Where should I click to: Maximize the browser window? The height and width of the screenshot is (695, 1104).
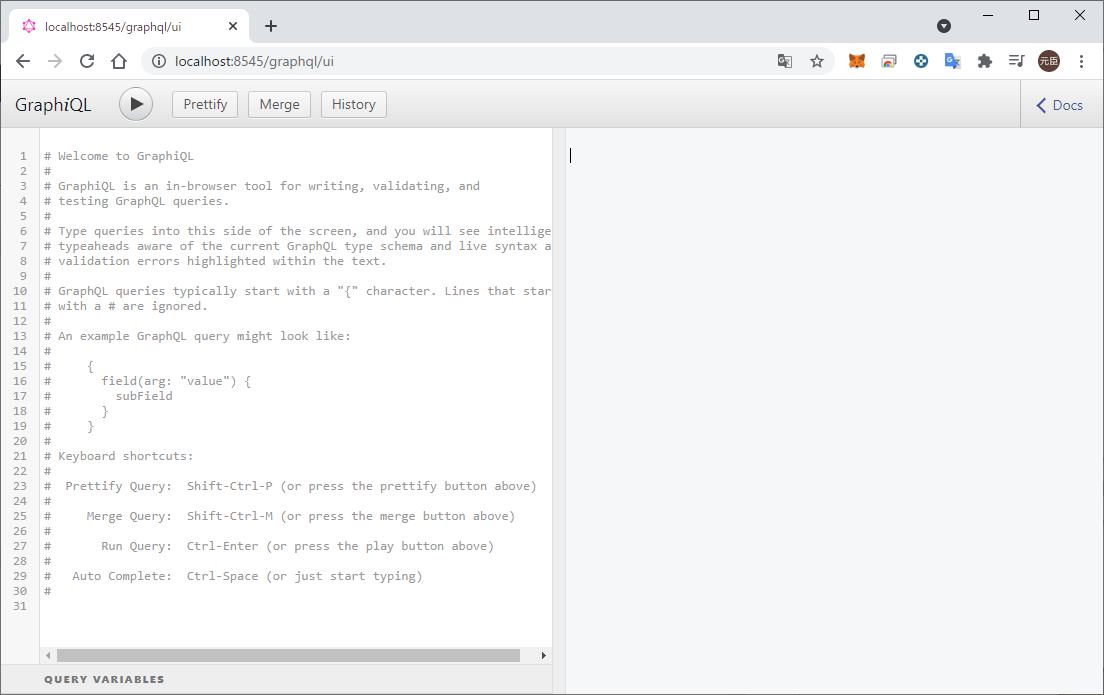[x=1034, y=15]
